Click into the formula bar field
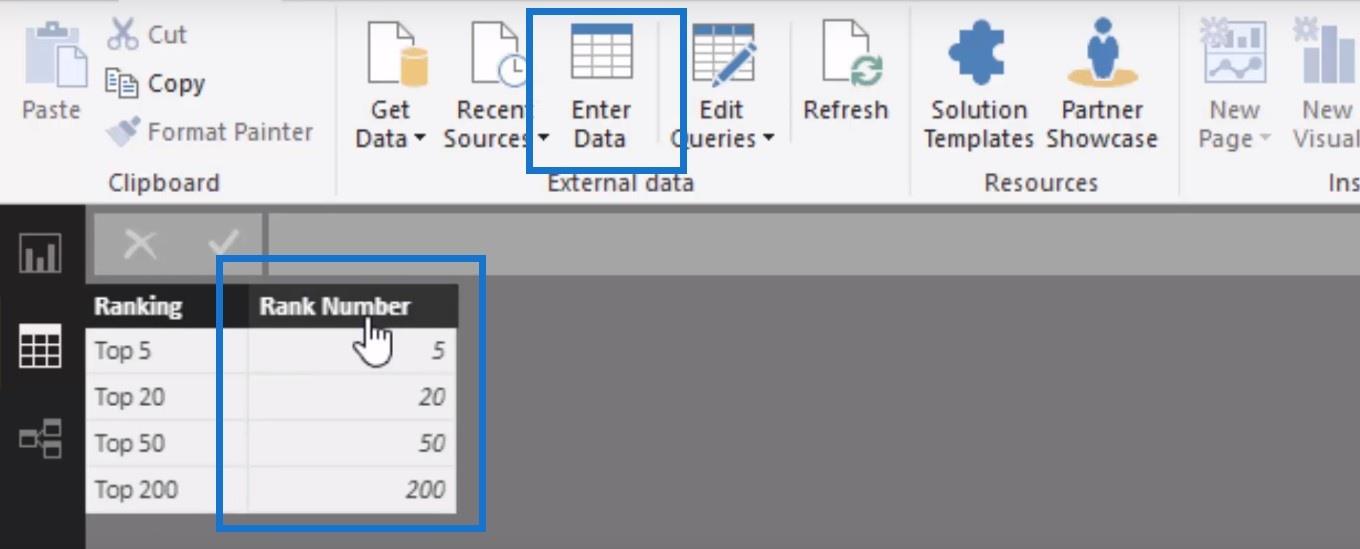This screenshot has height=549, width=1360. [x=812, y=243]
